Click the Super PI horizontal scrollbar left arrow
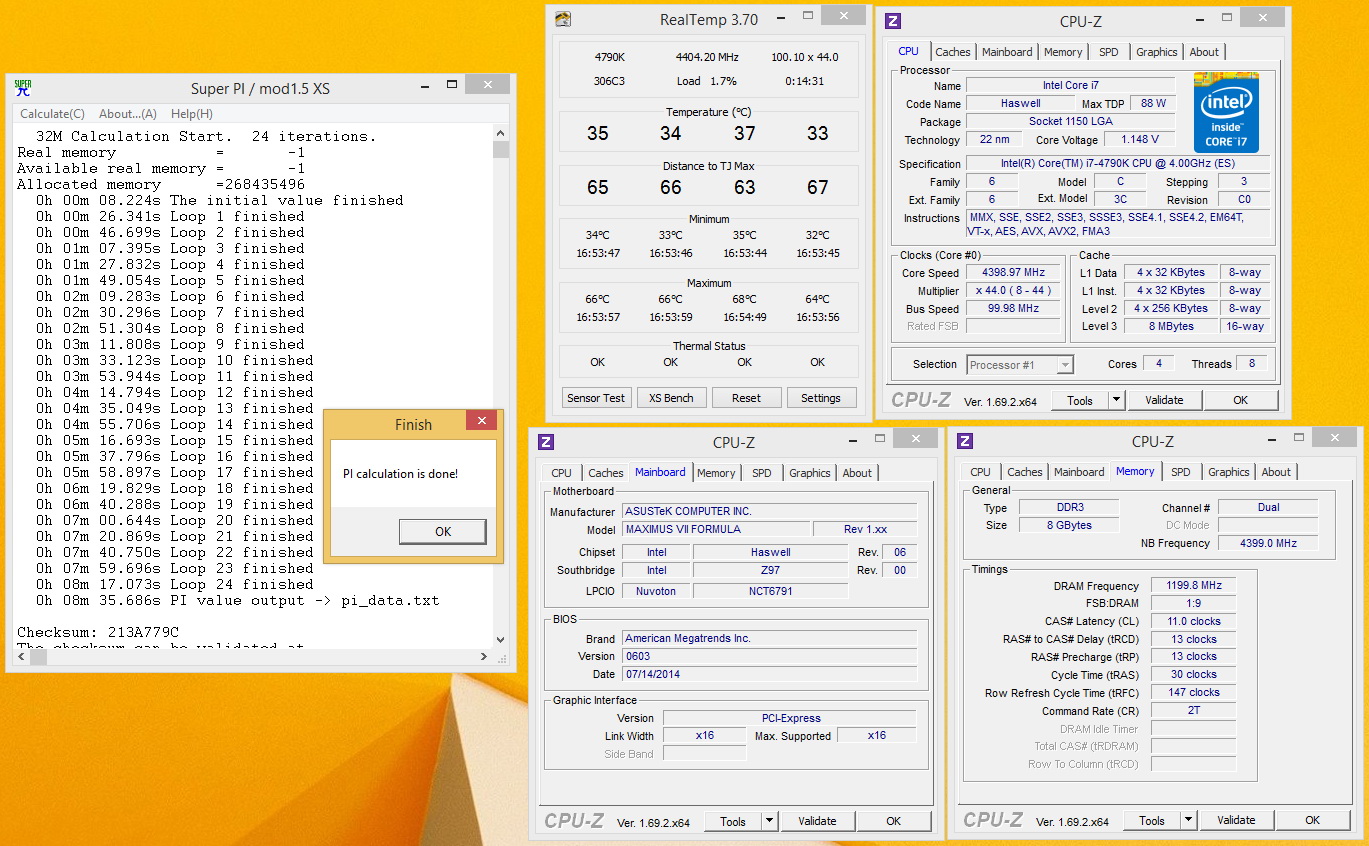This screenshot has width=1369, height=846. click(20, 656)
